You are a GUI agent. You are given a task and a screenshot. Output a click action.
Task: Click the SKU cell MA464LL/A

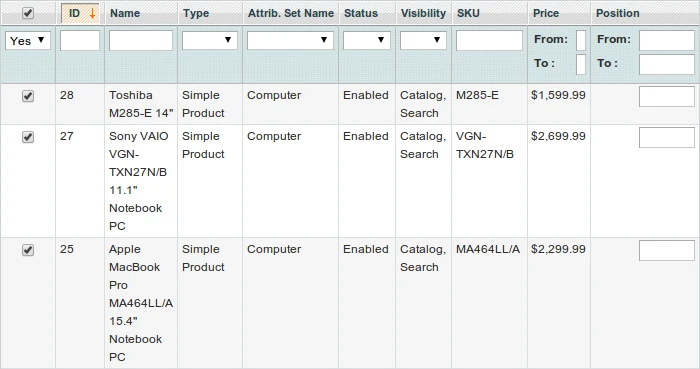tap(488, 249)
